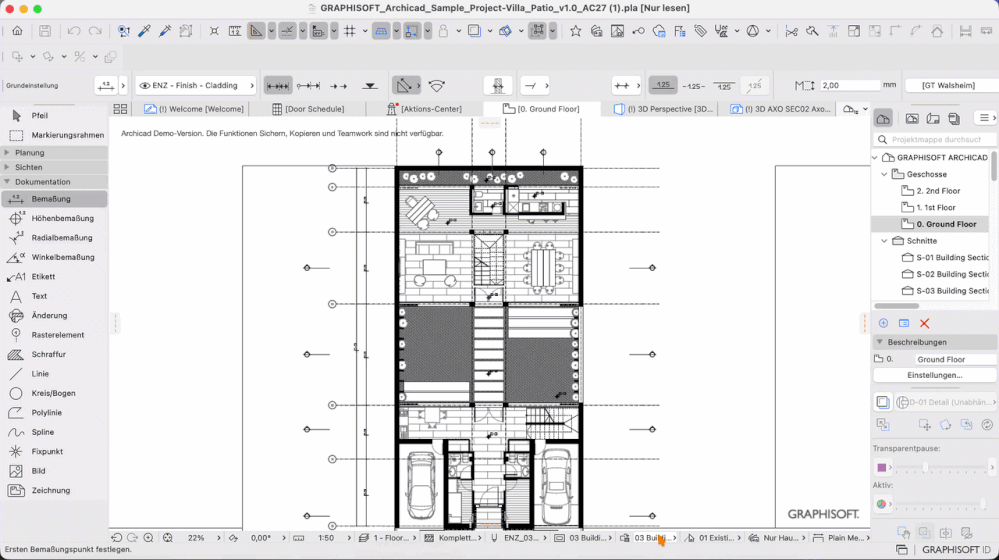Image resolution: width=999 pixels, height=560 pixels.
Task: Toggle linear dimension construction method
Action: pyautogui.click(x=277, y=85)
